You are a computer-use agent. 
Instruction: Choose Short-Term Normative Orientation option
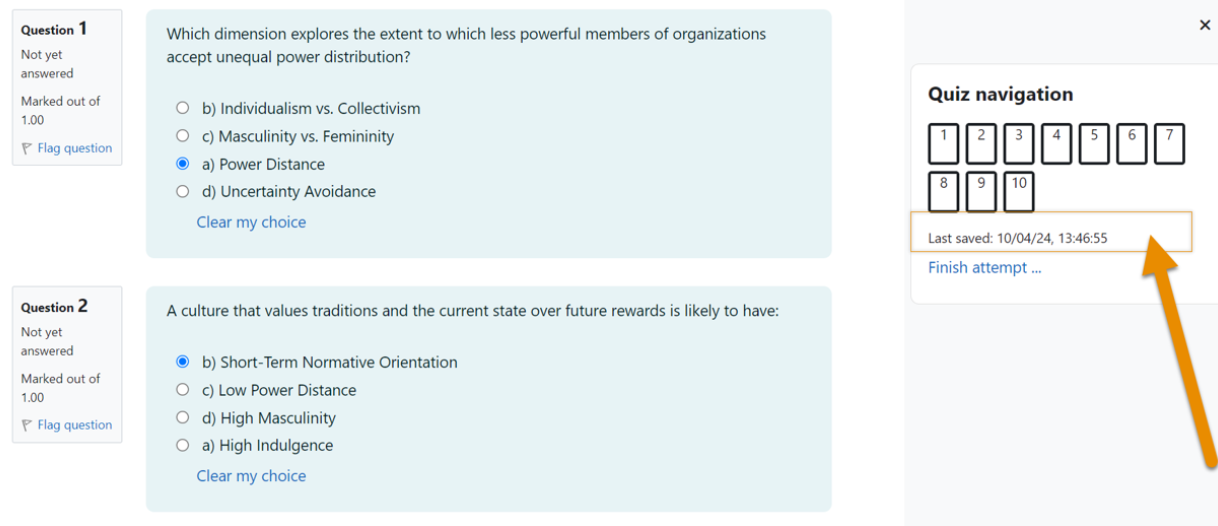[x=182, y=362]
